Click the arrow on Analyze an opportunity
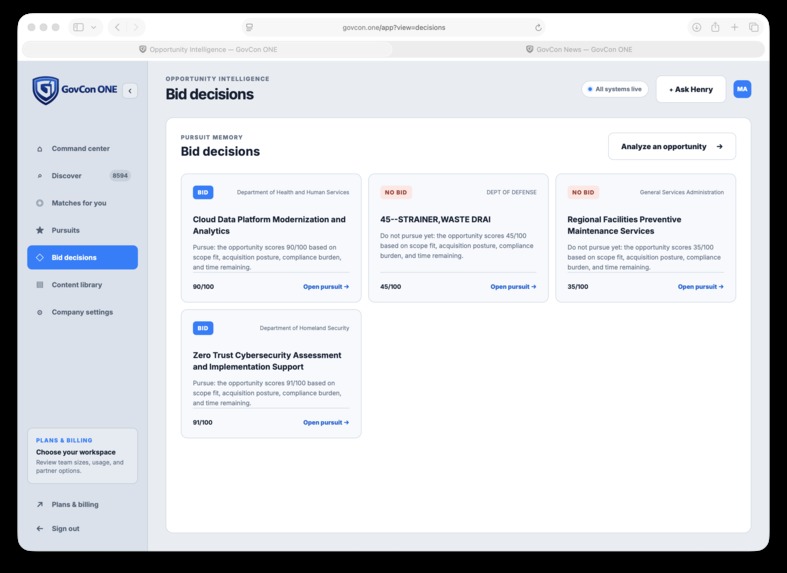The width and height of the screenshot is (787, 573). point(720,147)
